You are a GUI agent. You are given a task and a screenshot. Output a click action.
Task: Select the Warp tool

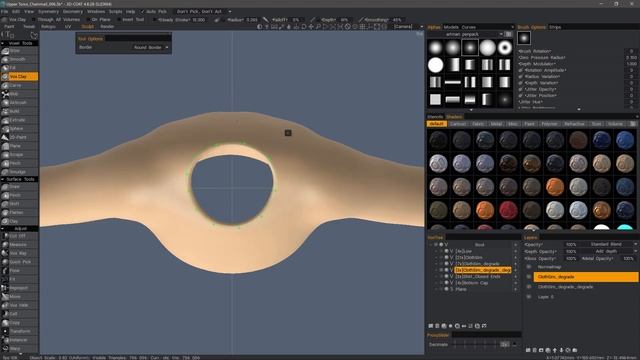[20, 349]
